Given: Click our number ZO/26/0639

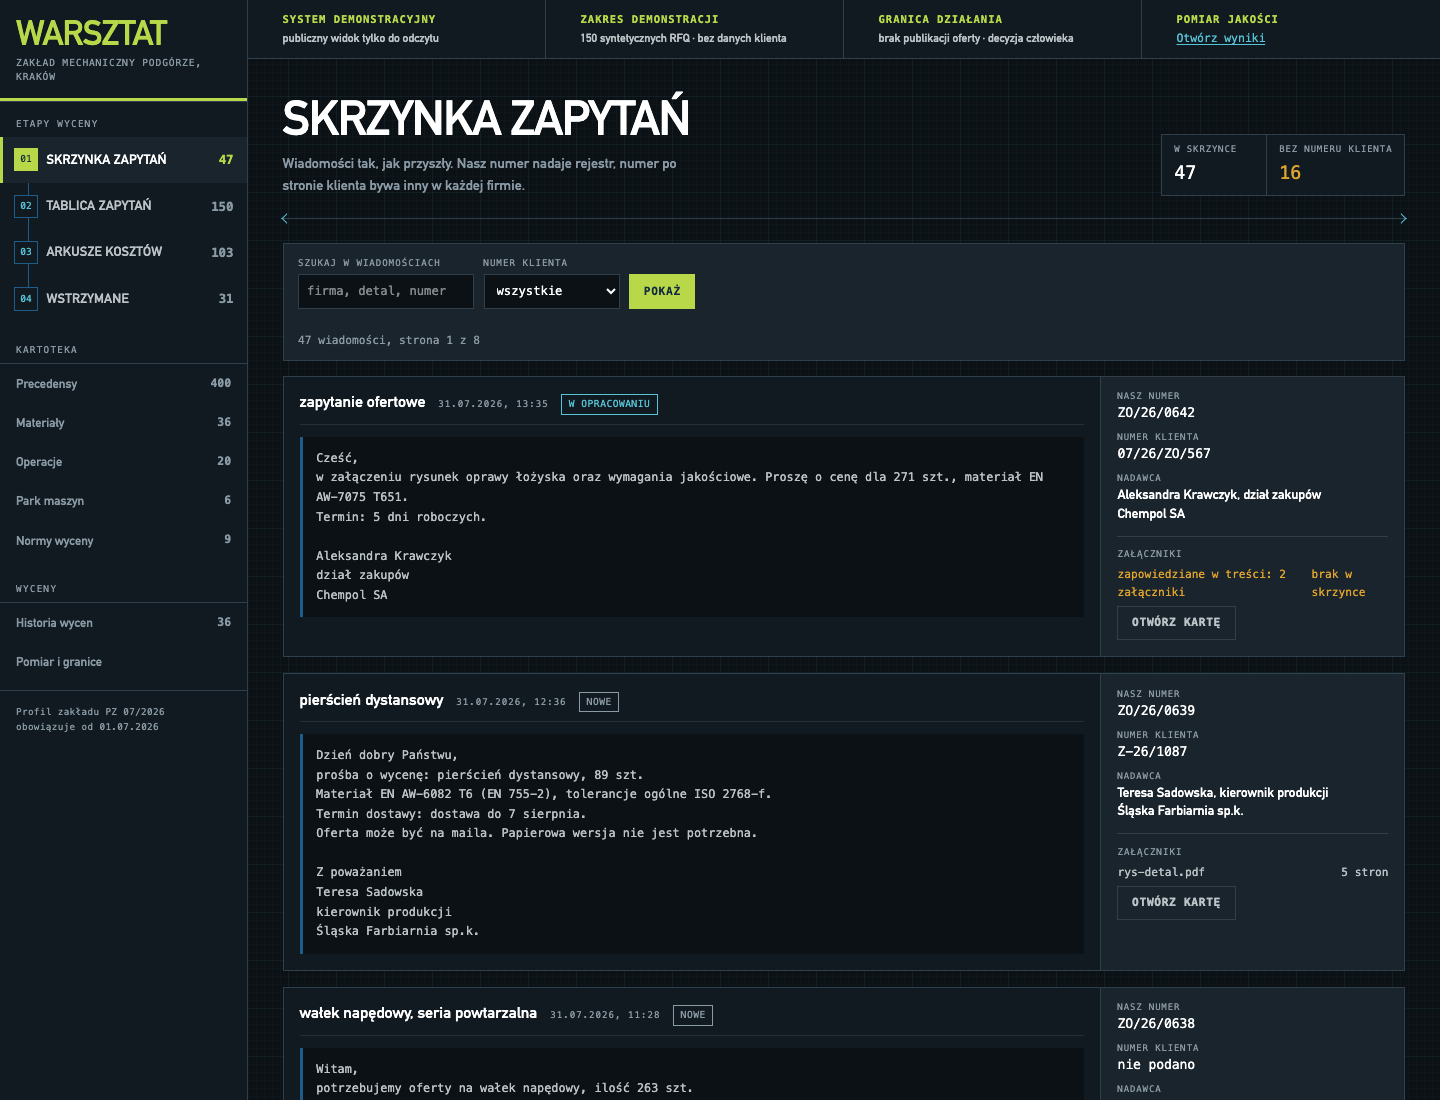Looking at the screenshot, I should [x=1156, y=710].
